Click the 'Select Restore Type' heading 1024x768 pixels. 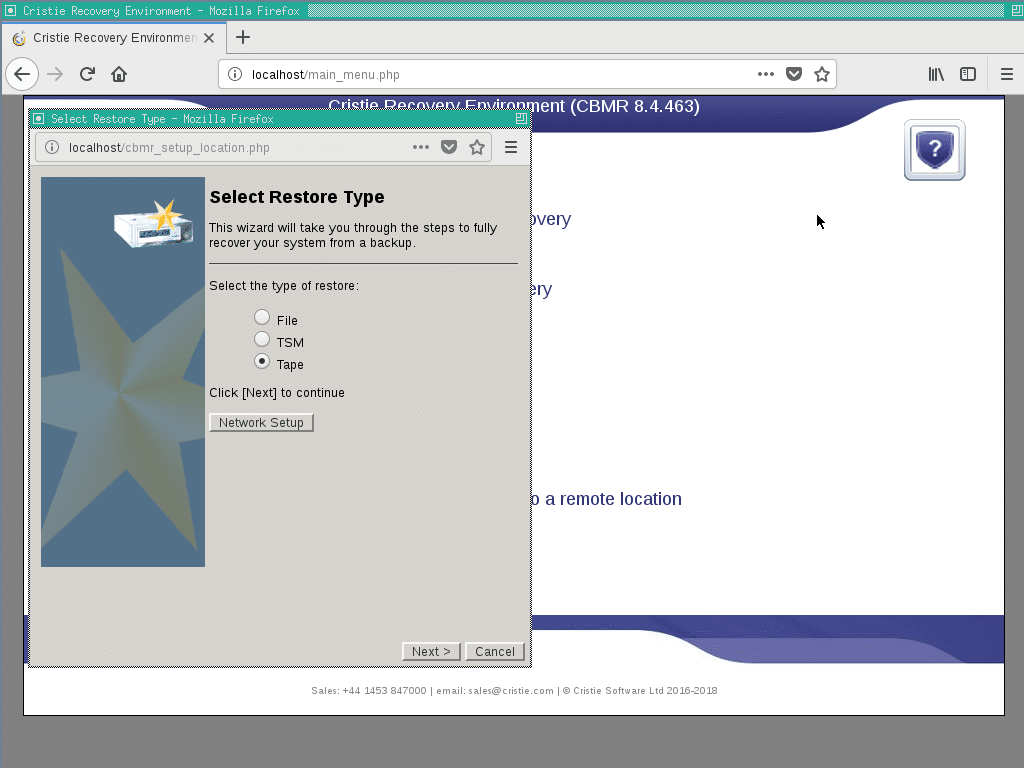coord(296,197)
